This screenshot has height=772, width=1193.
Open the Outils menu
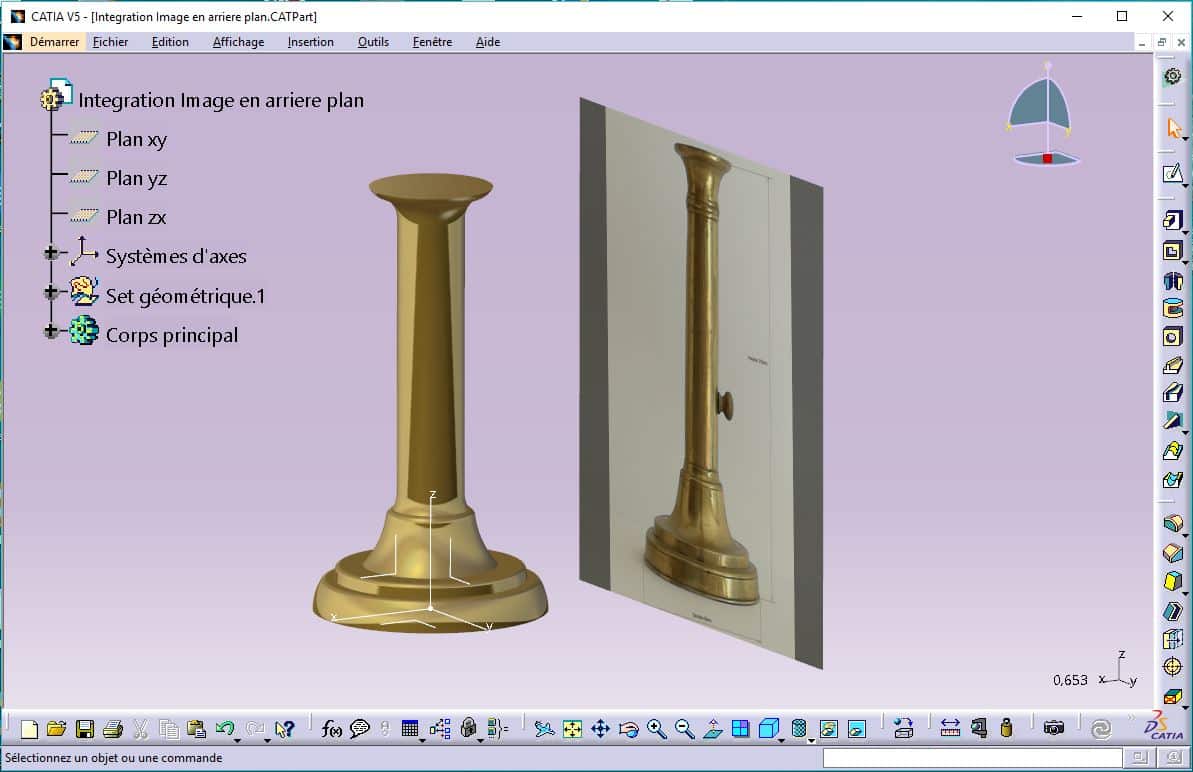tap(373, 42)
